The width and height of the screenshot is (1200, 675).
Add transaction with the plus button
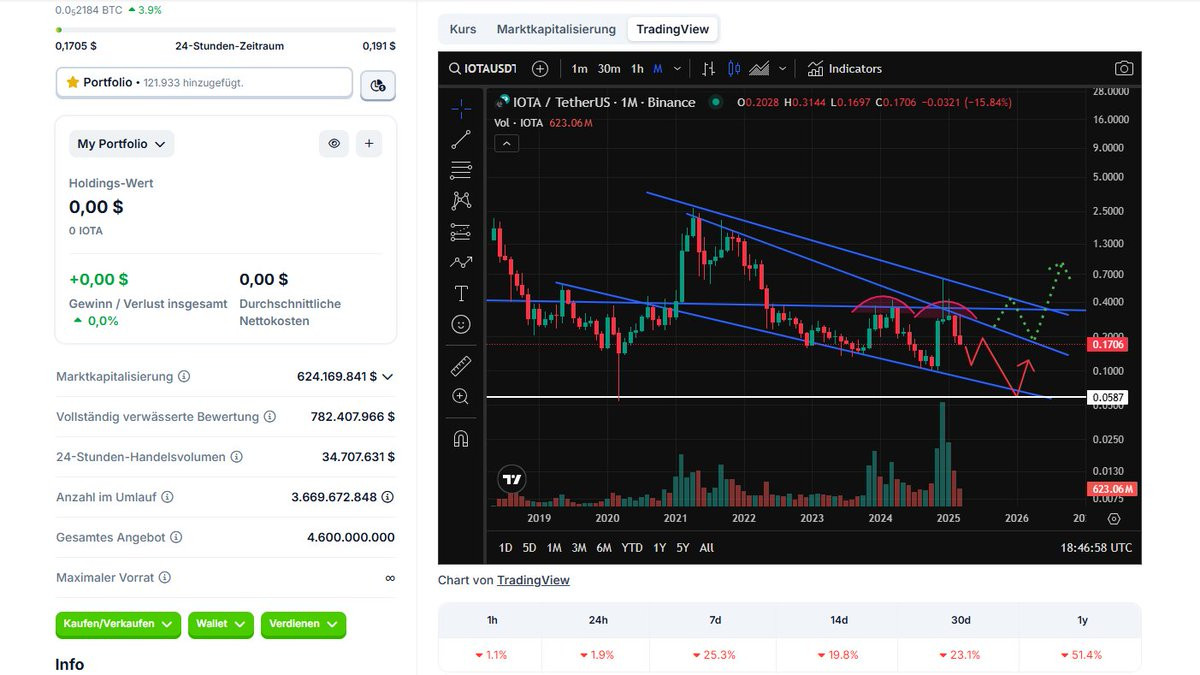pos(369,144)
